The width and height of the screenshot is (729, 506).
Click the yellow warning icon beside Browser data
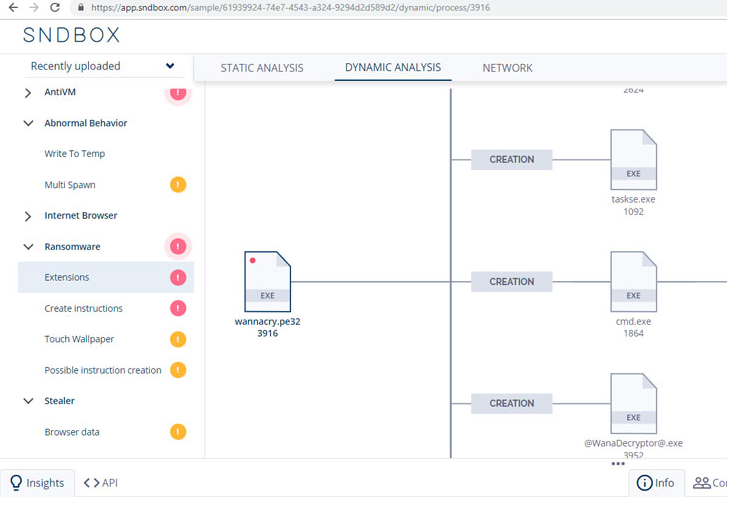click(178, 432)
